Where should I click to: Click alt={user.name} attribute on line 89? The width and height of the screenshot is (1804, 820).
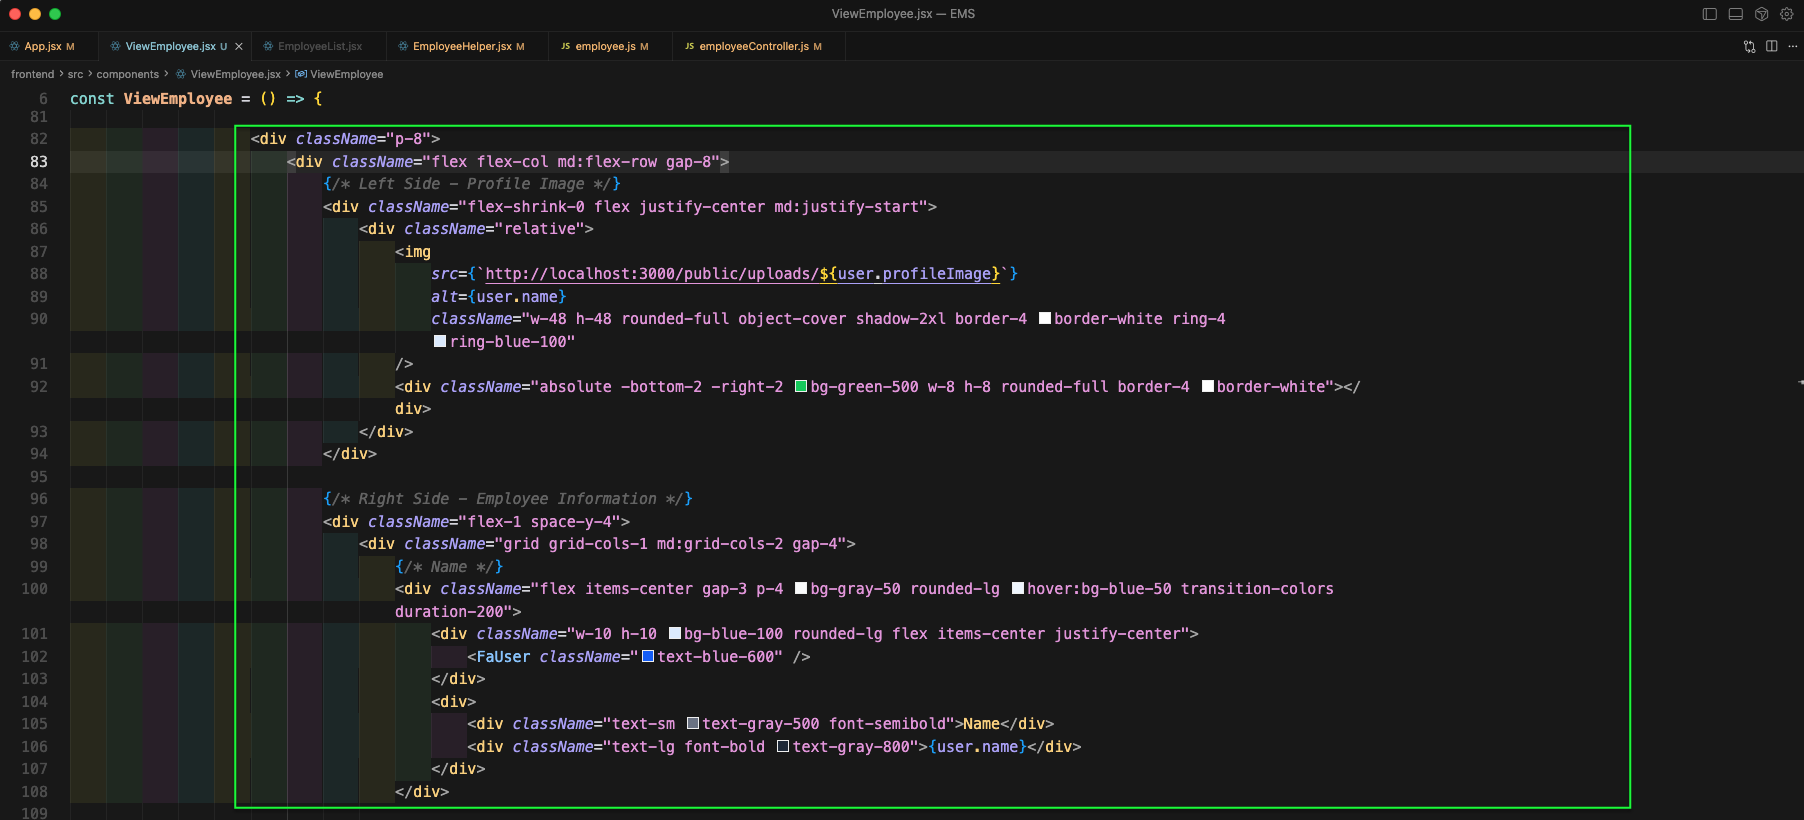[x=499, y=296]
